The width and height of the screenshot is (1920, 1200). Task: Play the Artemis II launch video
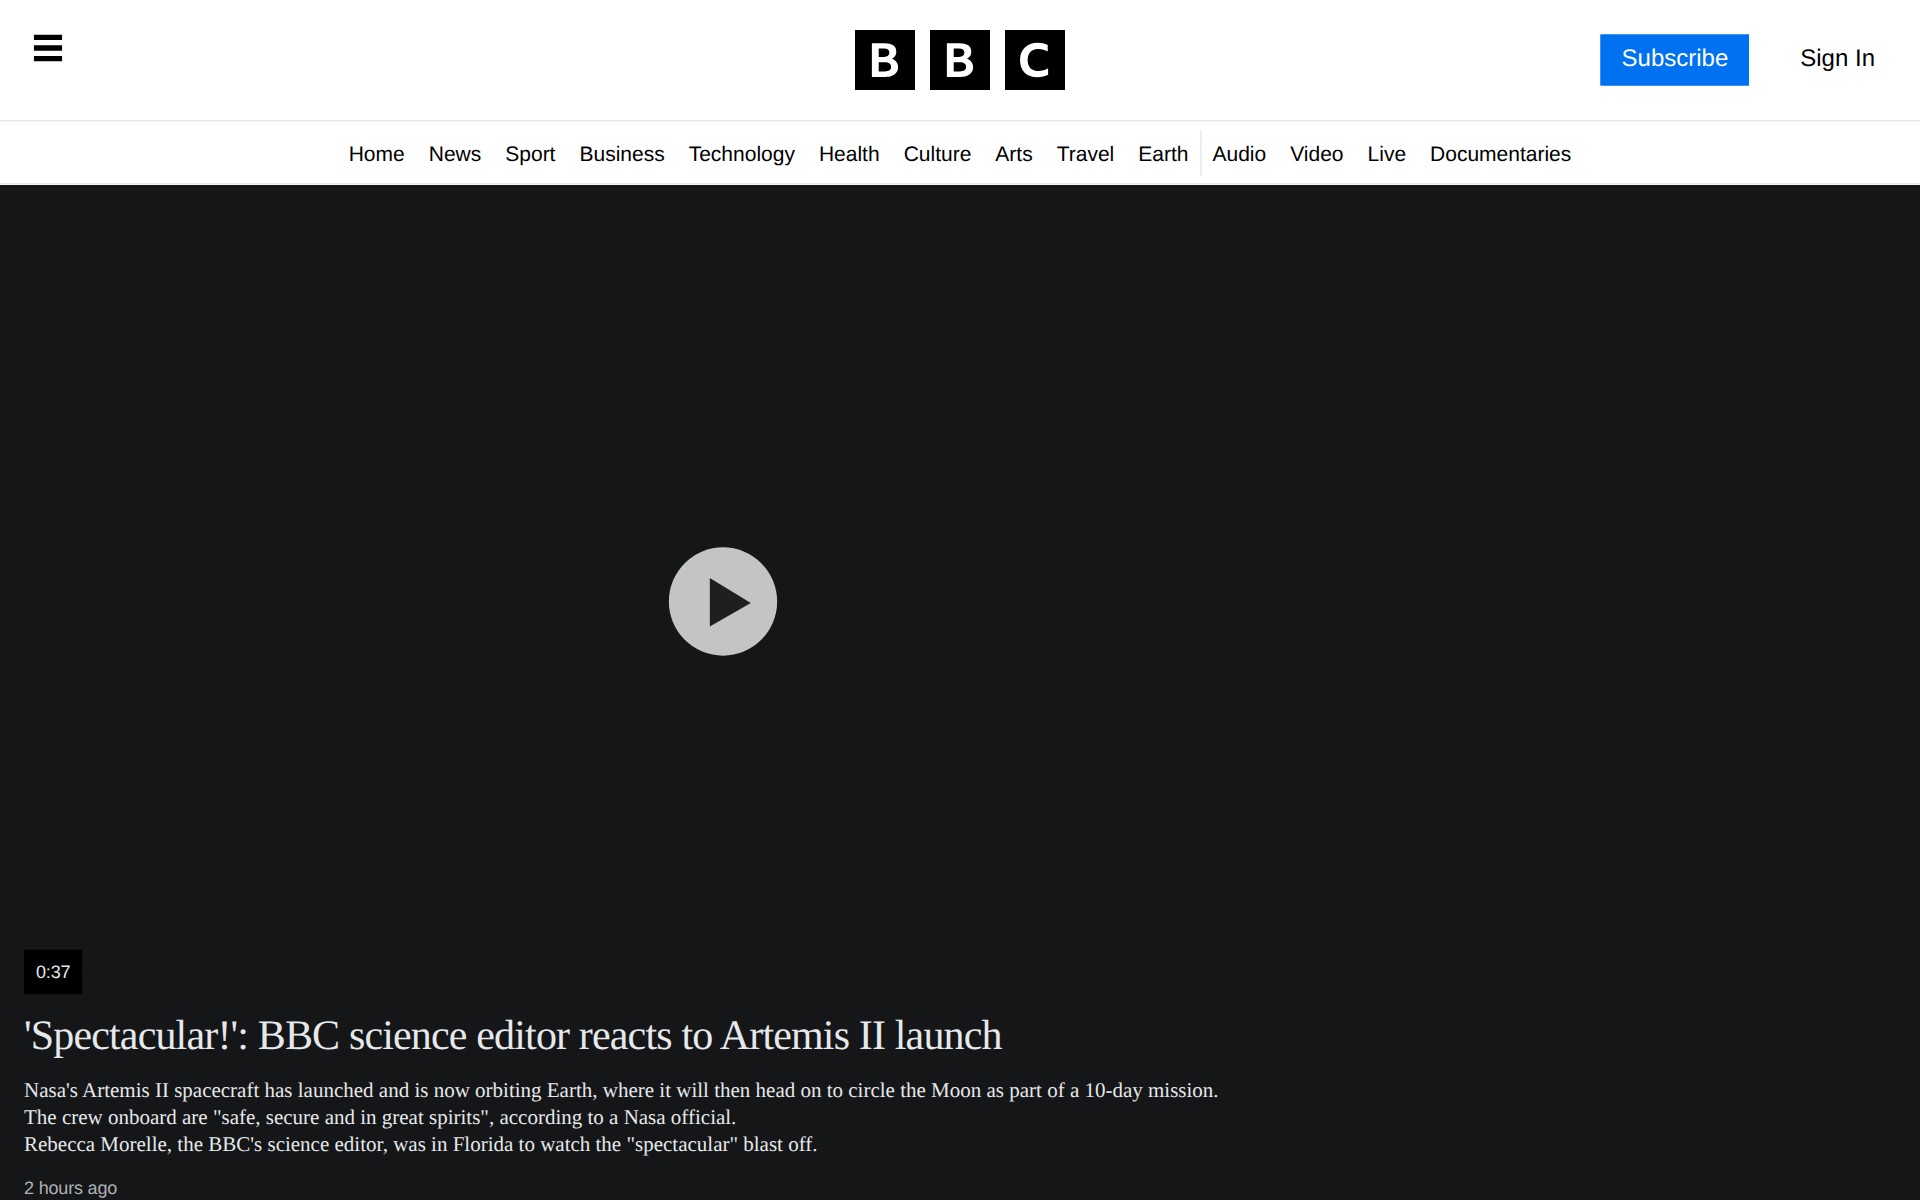click(722, 601)
